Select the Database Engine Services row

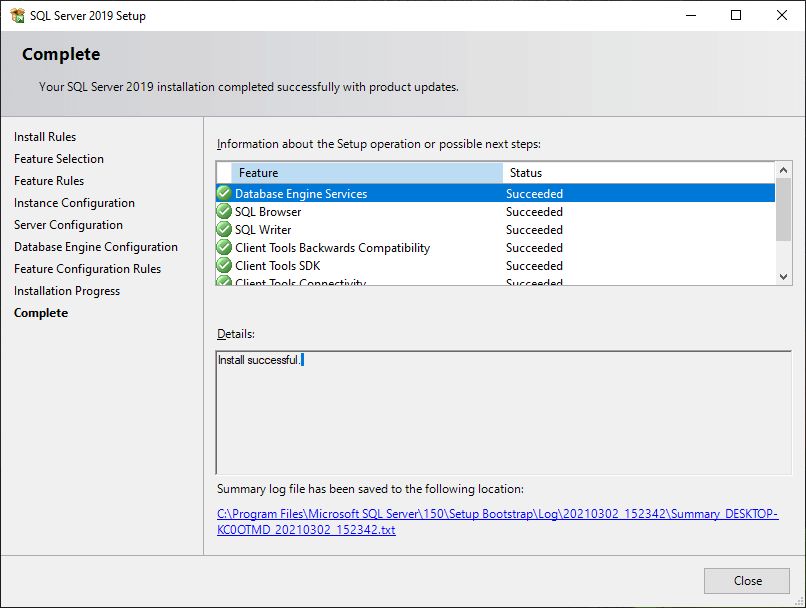click(496, 193)
